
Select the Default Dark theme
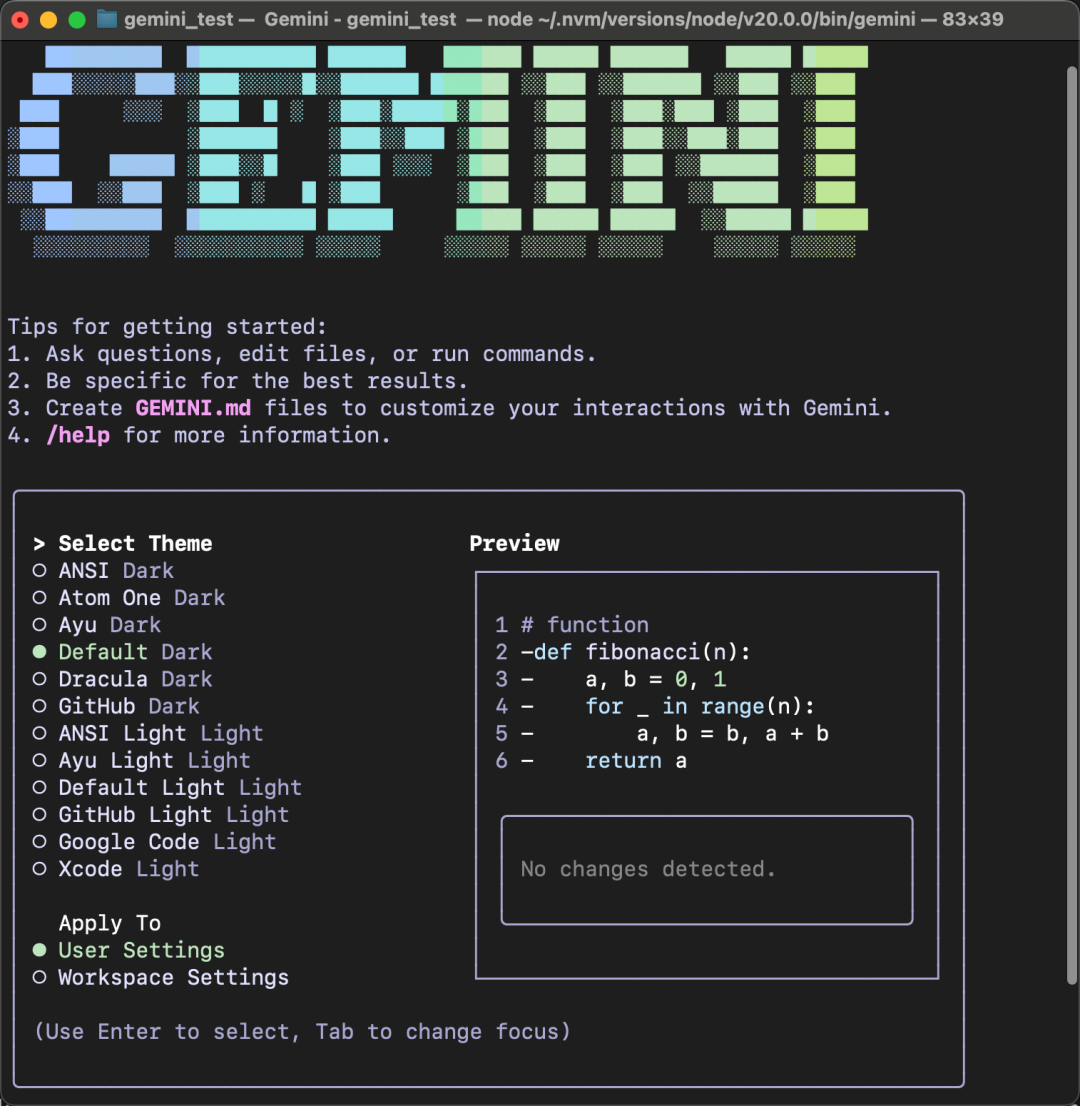point(123,652)
